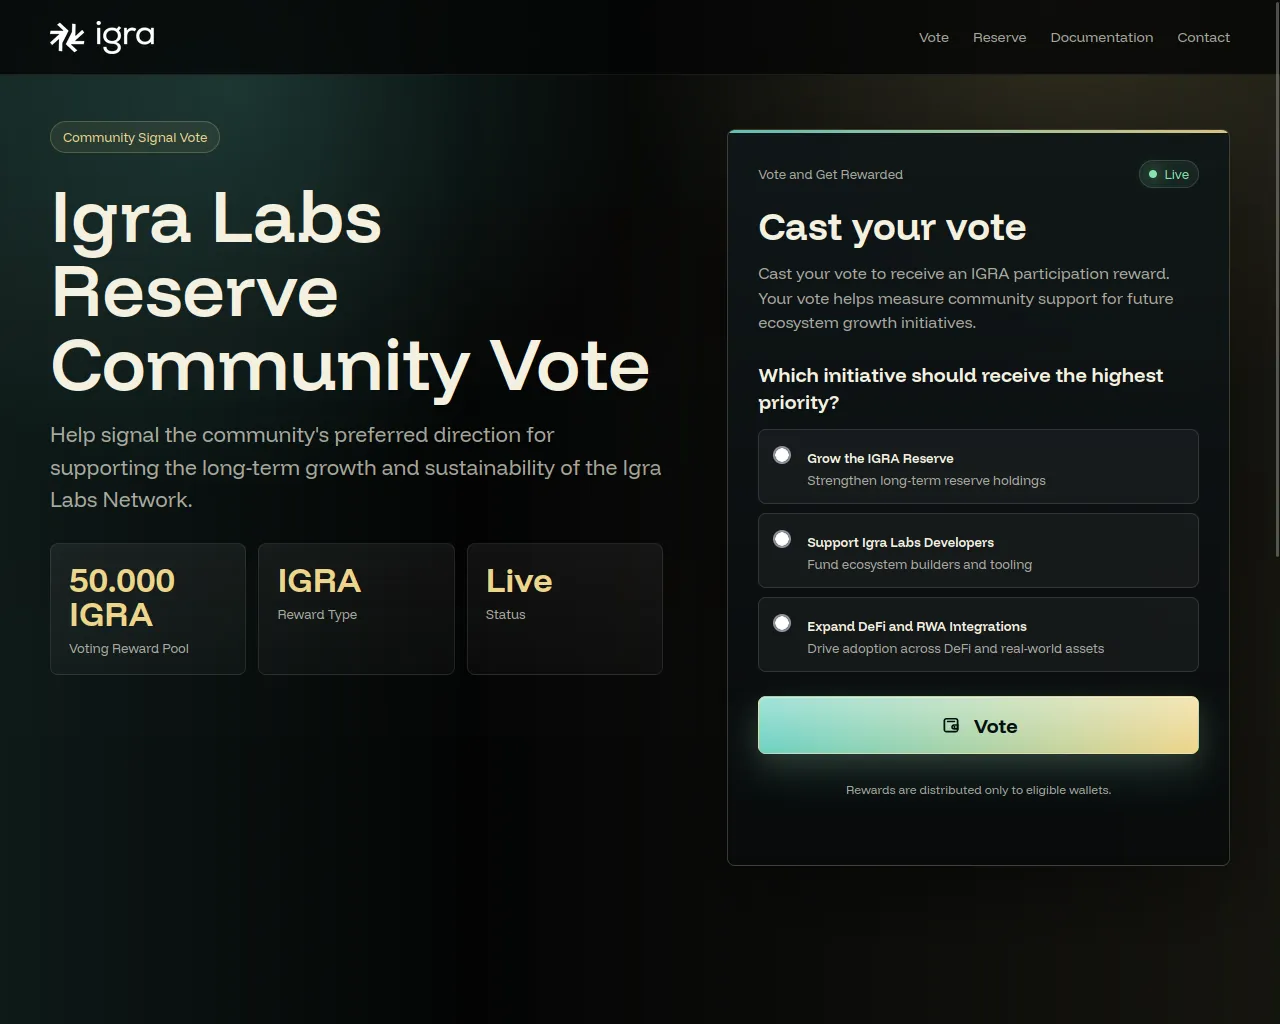Viewport: 1280px width, 1024px height.
Task: Select the Support Igra Labs Developers radio option
Action: point(782,539)
